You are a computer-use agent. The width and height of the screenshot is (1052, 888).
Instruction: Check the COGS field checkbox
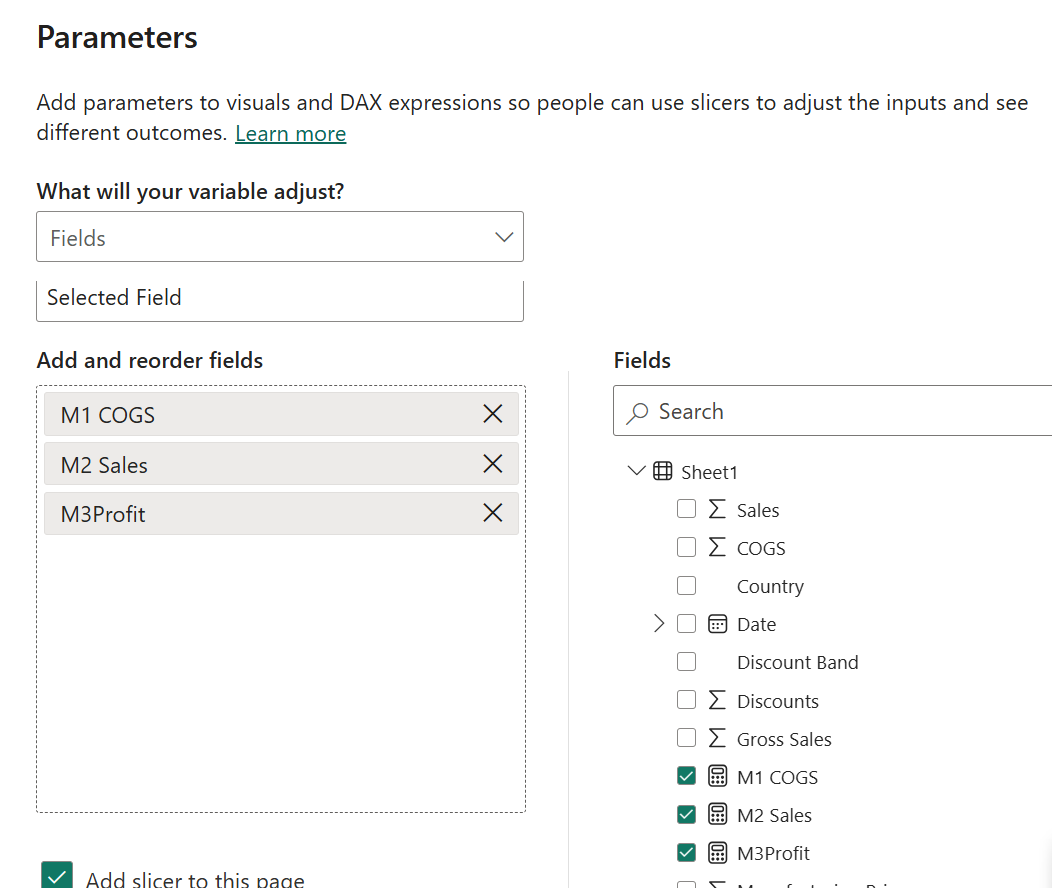[x=686, y=547]
